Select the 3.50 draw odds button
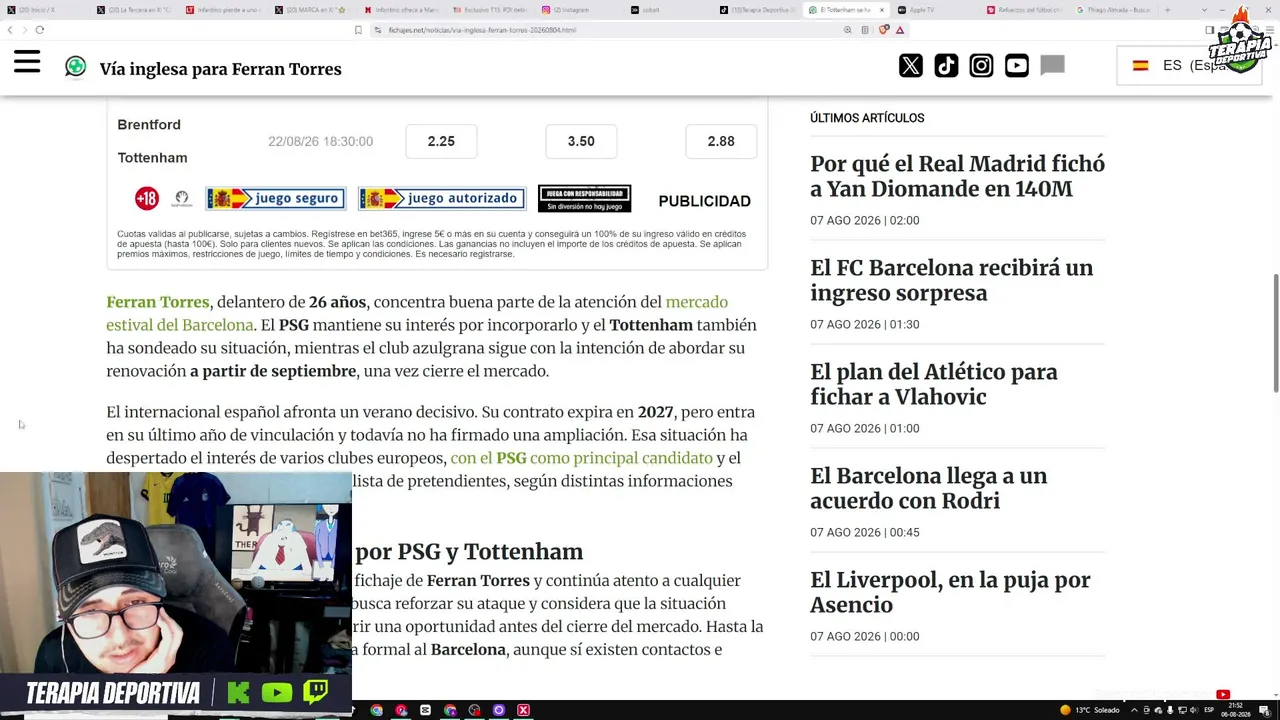The width and height of the screenshot is (1280, 720). (x=581, y=141)
